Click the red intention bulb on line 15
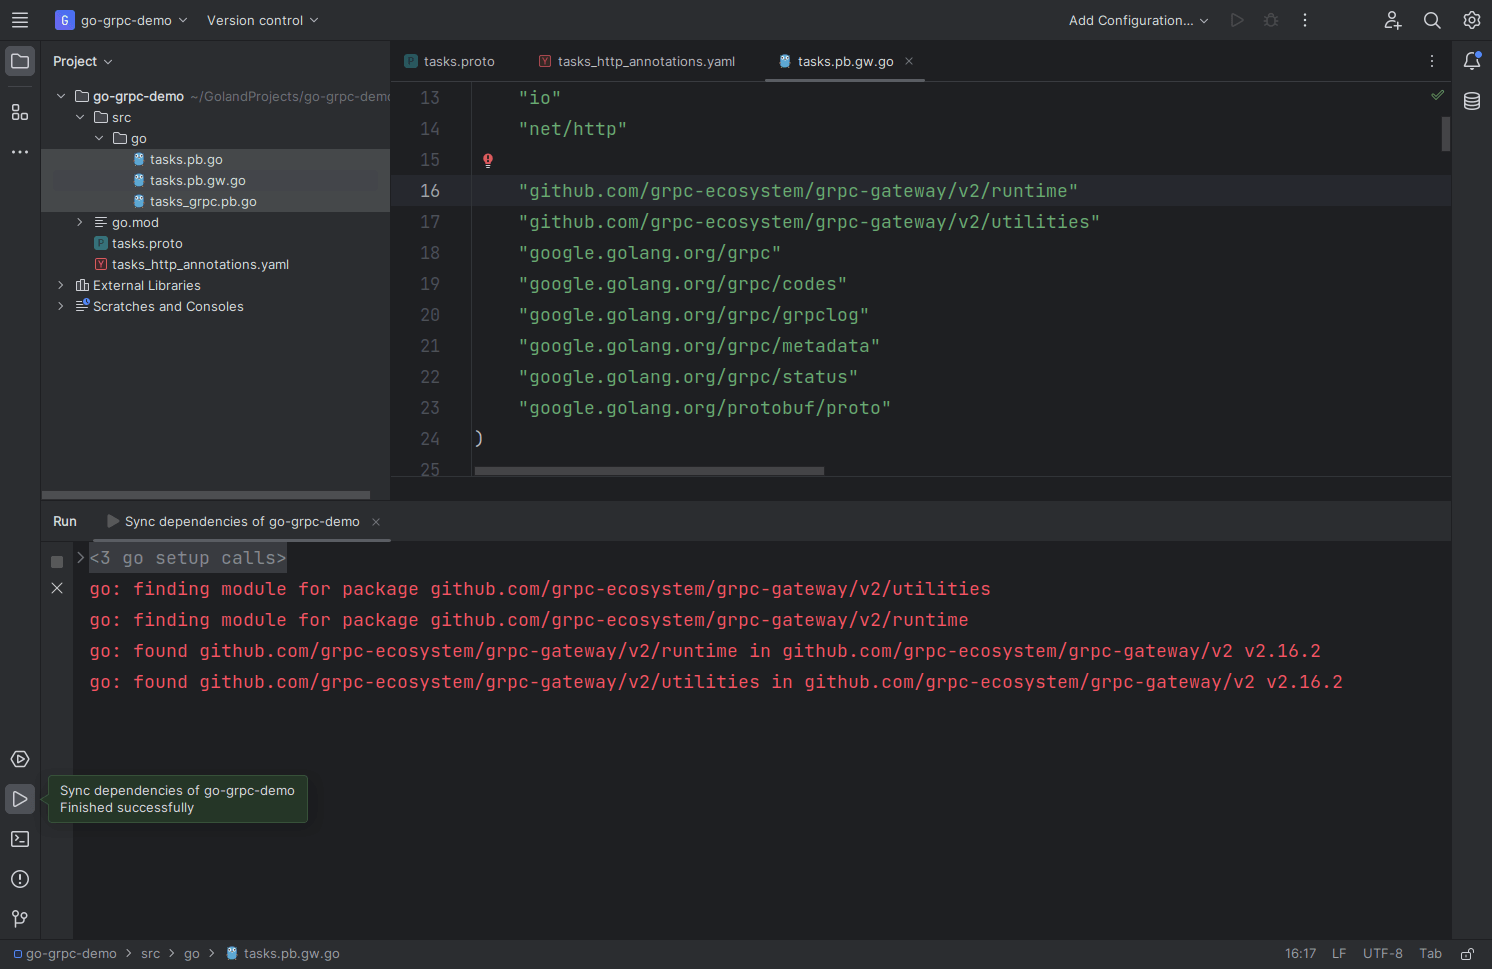Viewport: 1492px width, 969px height. [x=488, y=160]
